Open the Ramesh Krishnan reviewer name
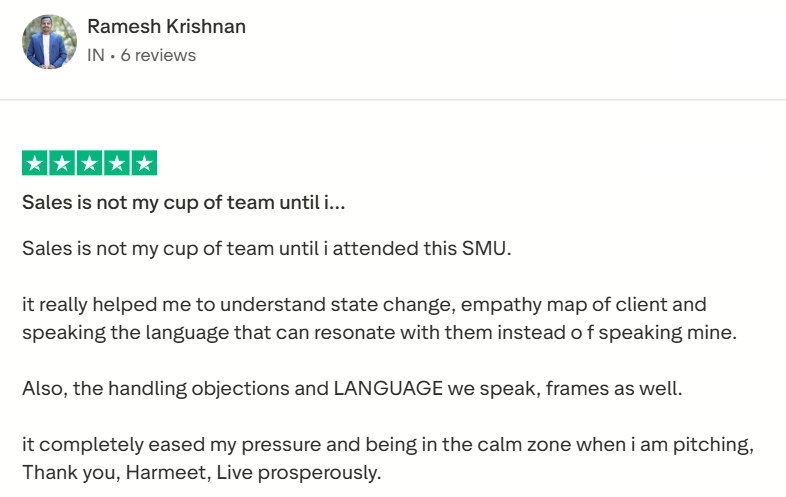The height and width of the screenshot is (497, 786). [x=166, y=27]
